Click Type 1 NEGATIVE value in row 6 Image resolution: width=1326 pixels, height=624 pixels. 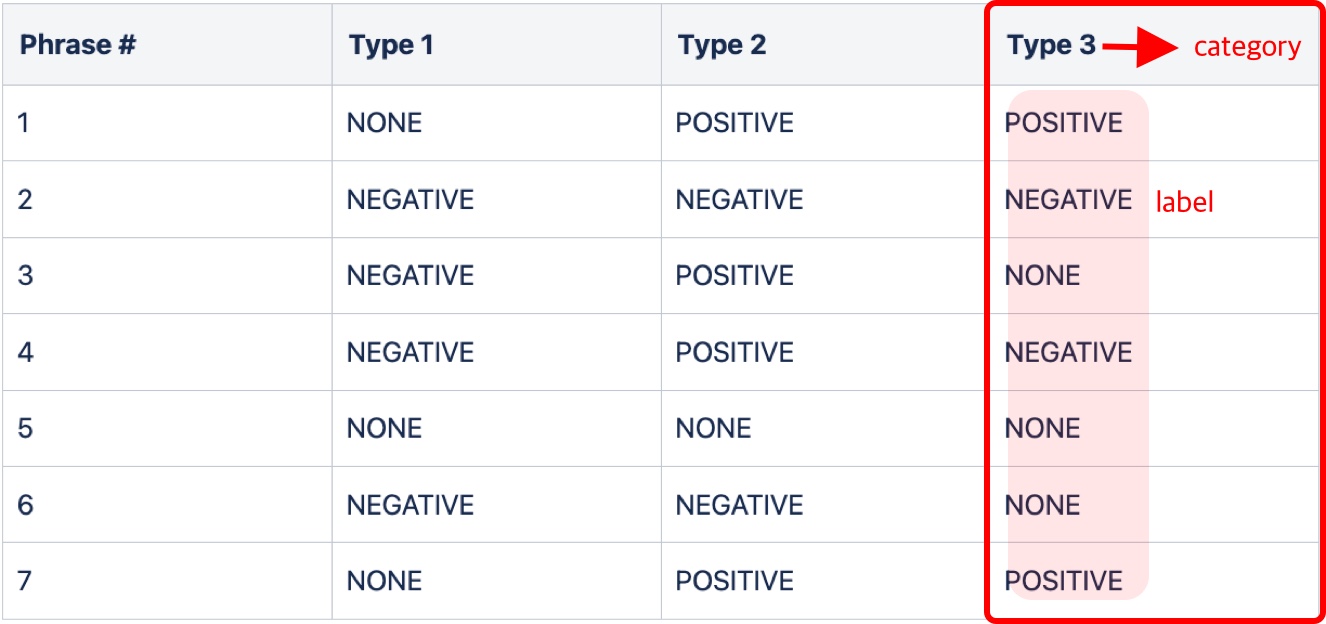pos(410,505)
